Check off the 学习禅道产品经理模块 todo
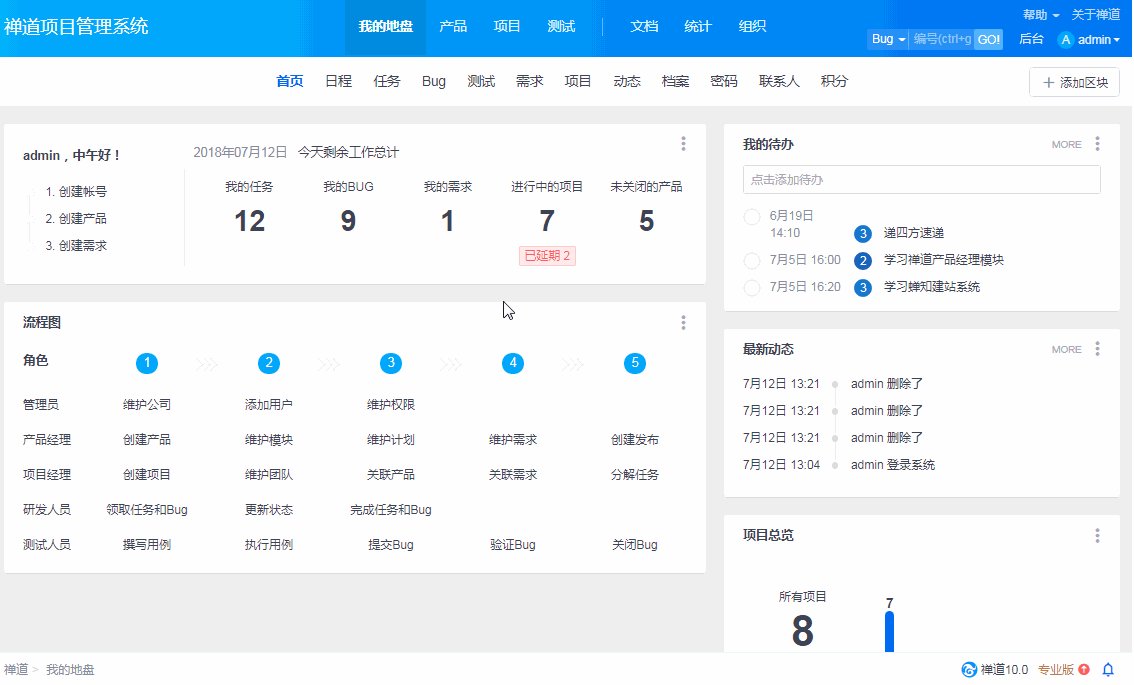 pos(752,261)
